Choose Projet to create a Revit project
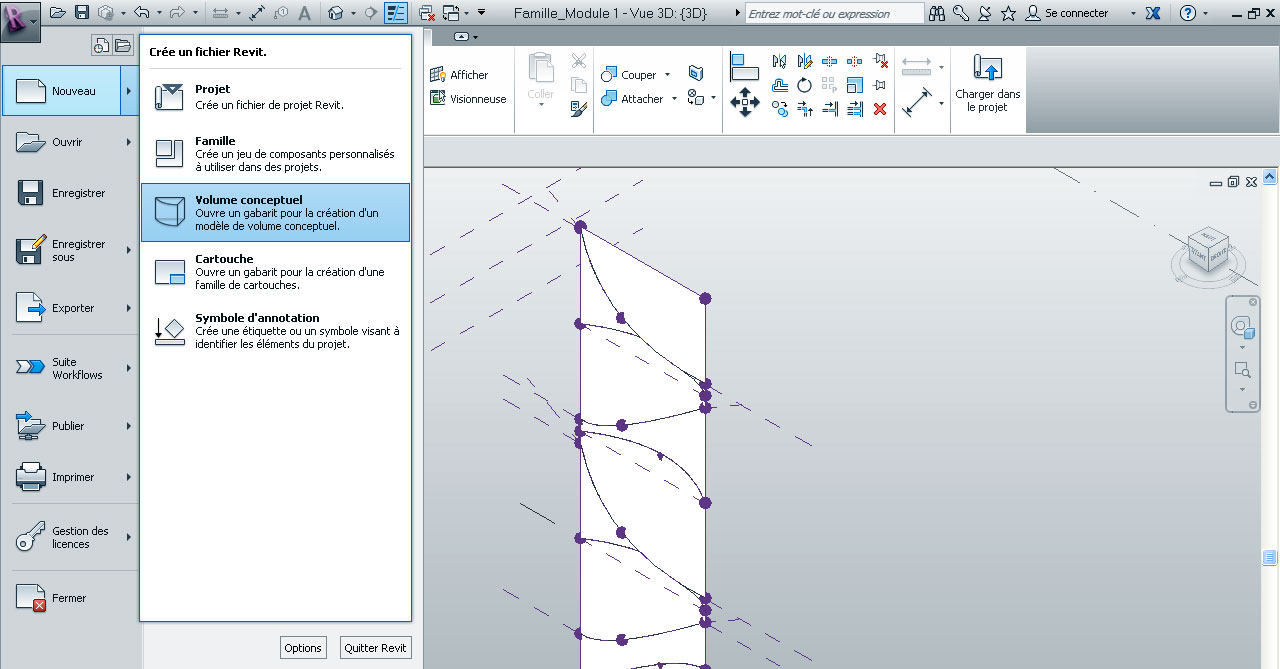Image resolution: width=1280 pixels, height=669 pixels. tap(275, 97)
